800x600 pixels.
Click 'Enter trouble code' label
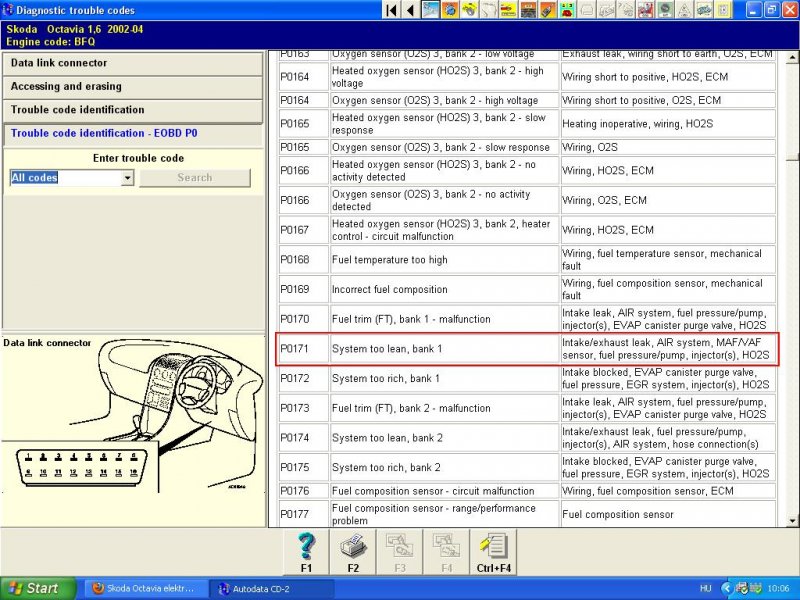[x=138, y=158]
